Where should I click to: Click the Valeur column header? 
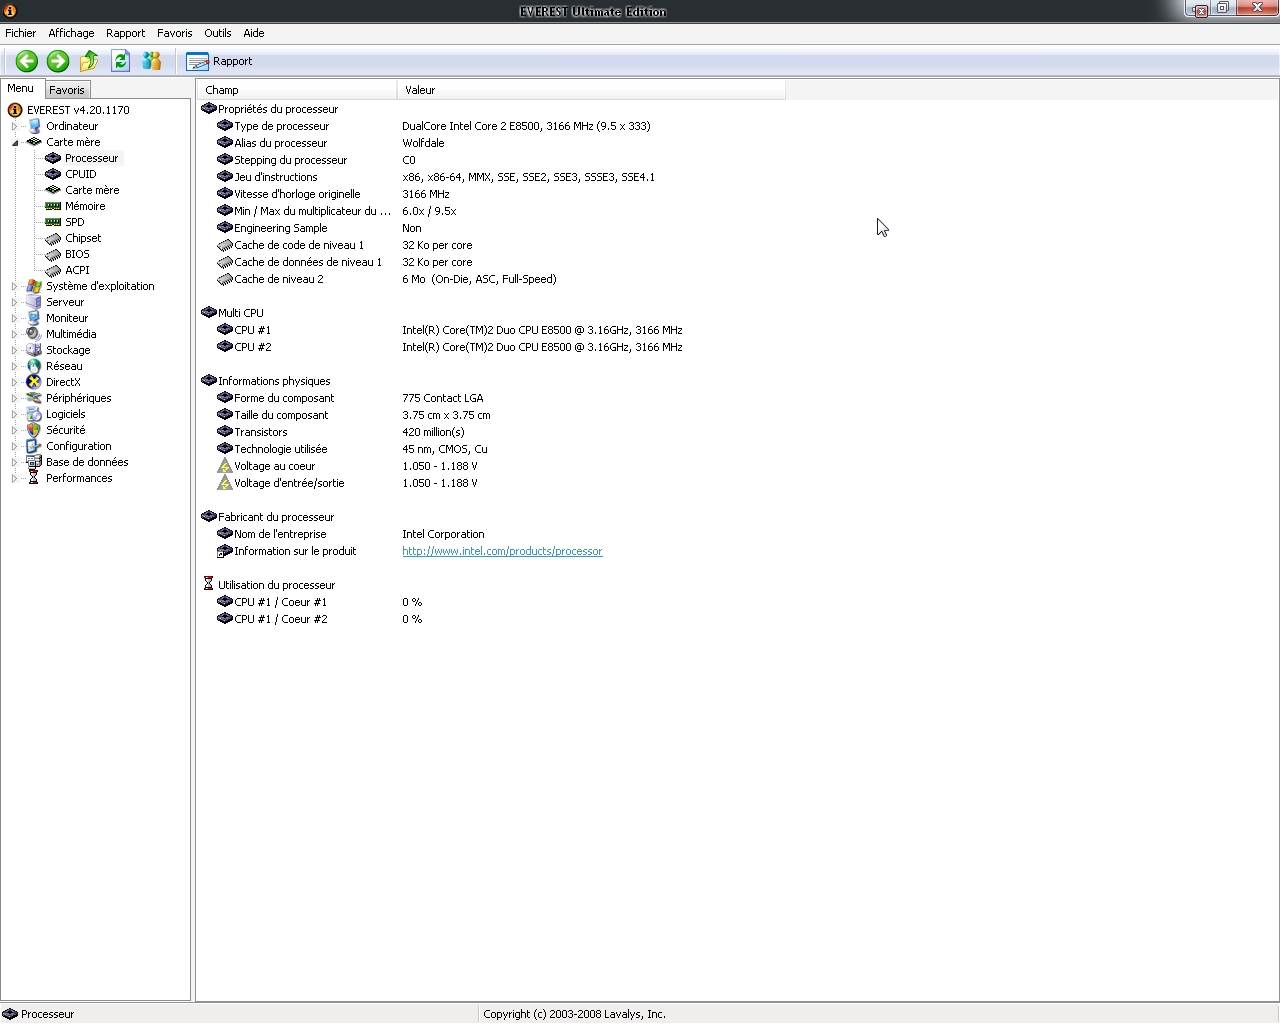click(x=591, y=90)
